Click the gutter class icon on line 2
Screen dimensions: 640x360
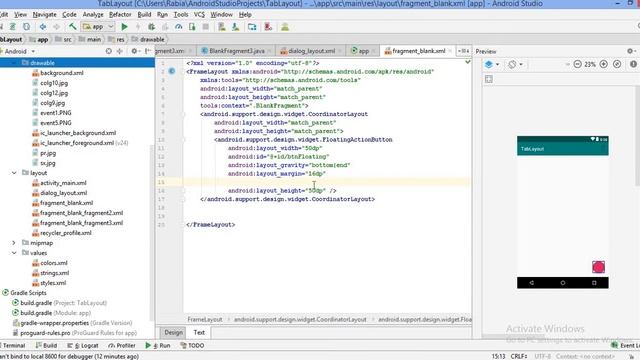[172, 71]
